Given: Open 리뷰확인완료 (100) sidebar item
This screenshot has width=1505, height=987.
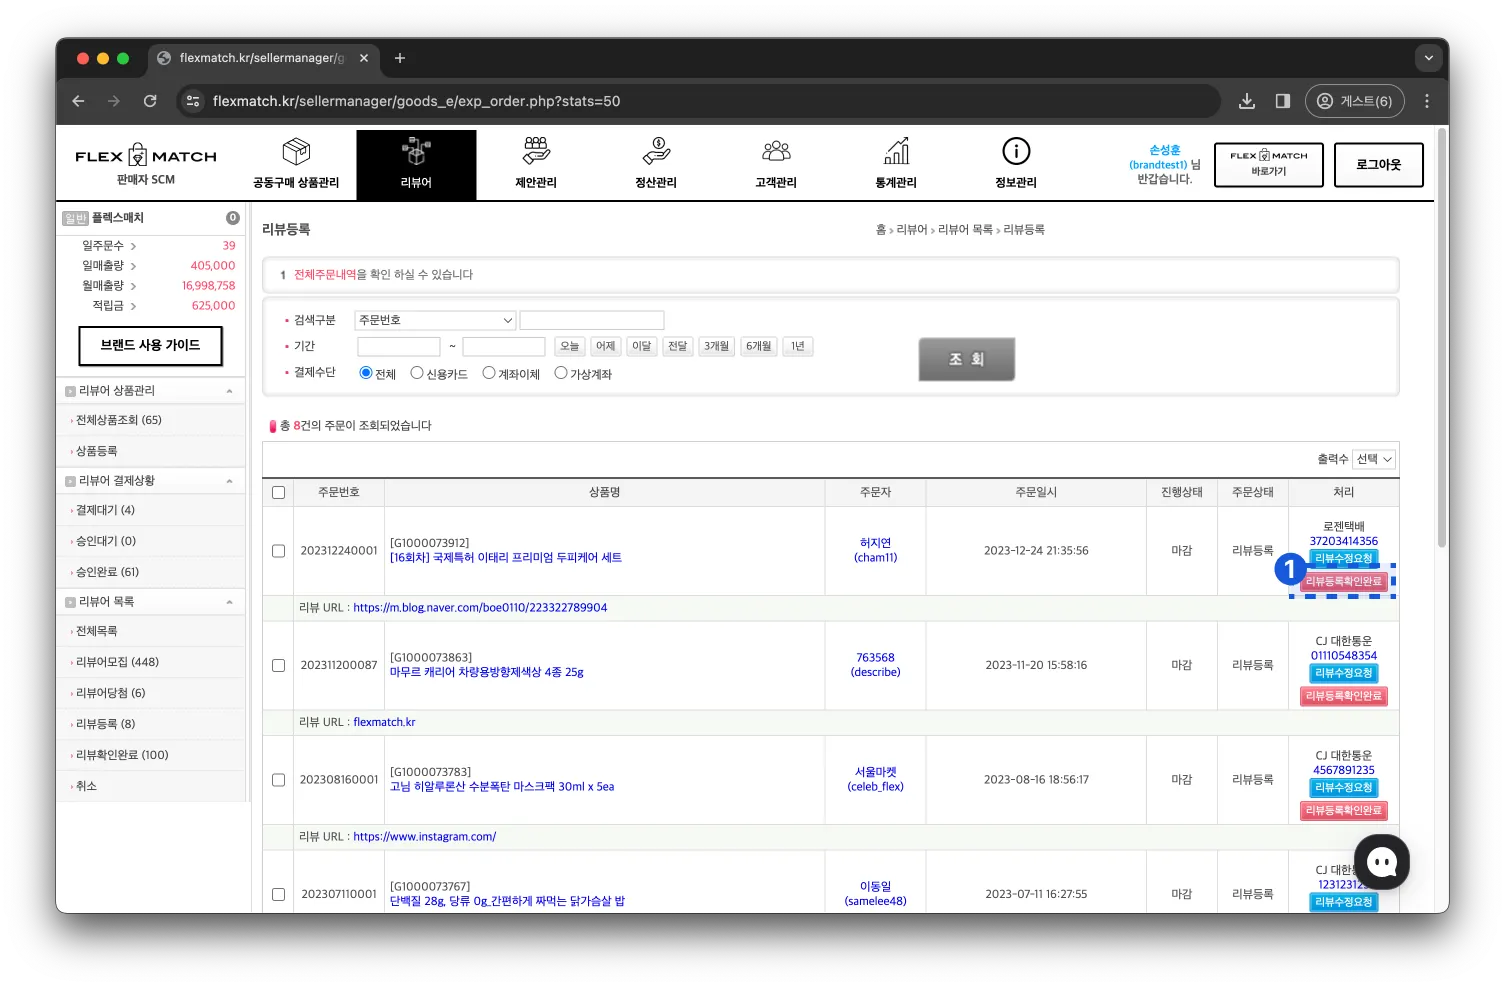Looking at the screenshot, I should click(122, 755).
